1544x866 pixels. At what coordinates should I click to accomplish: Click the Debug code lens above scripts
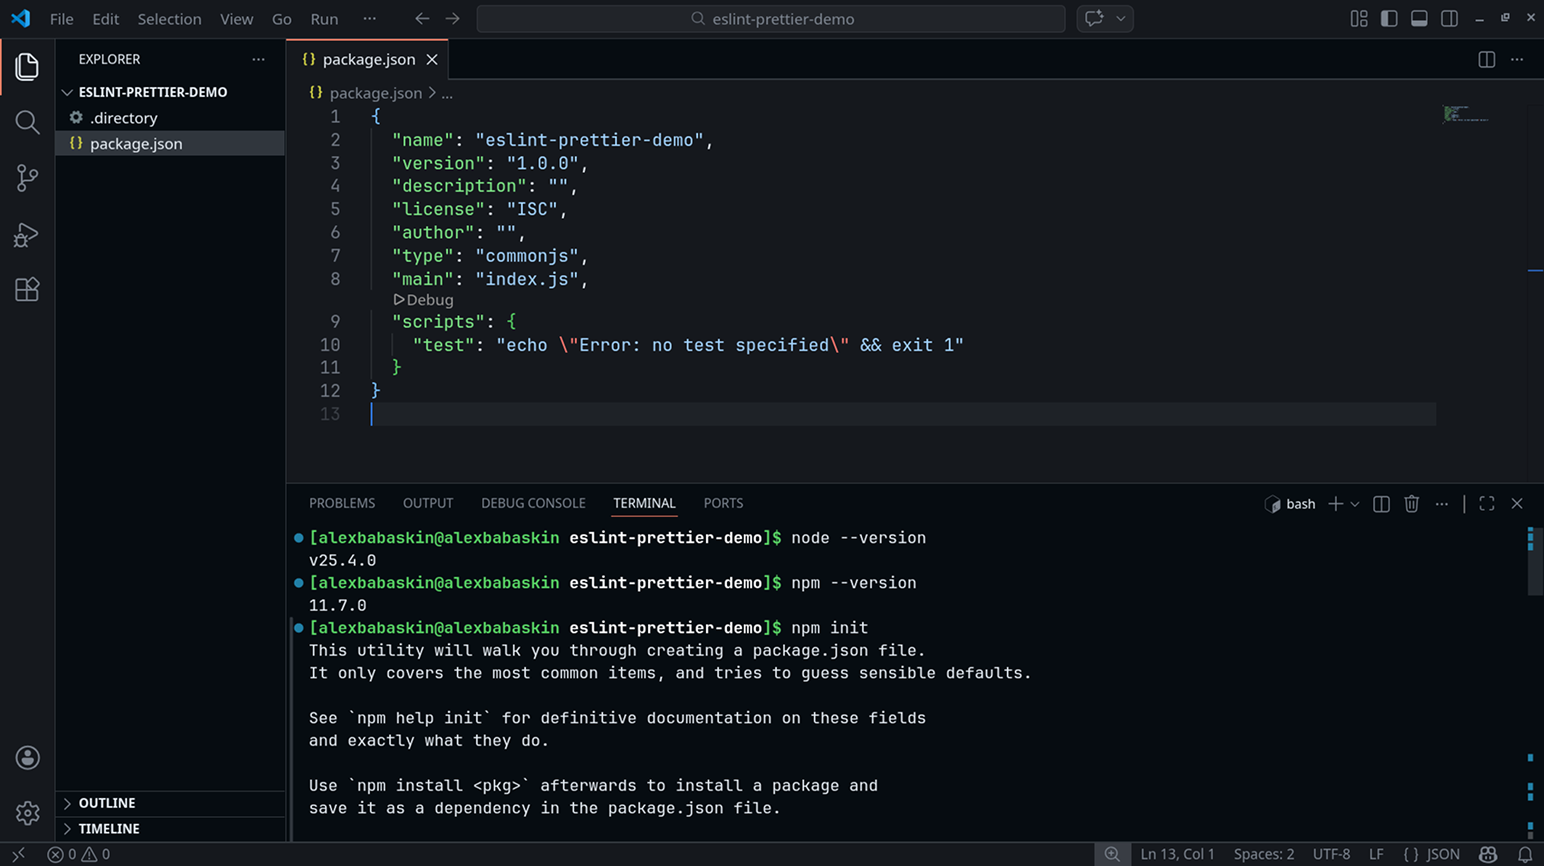tap(424, 300)
